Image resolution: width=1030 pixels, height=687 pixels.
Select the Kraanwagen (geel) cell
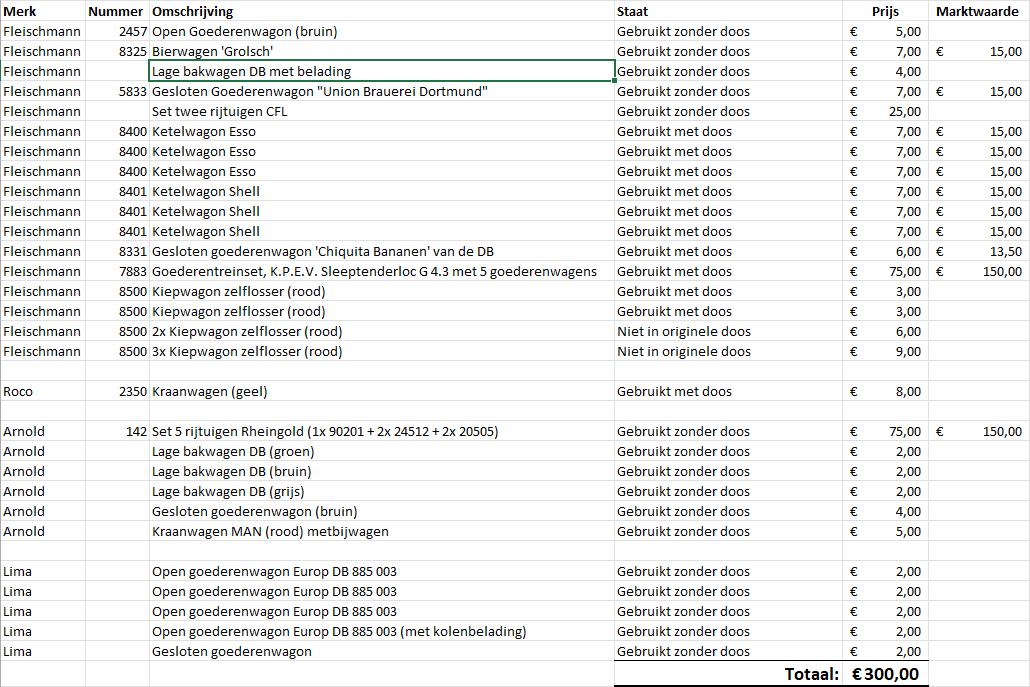[x=382, y=391]
